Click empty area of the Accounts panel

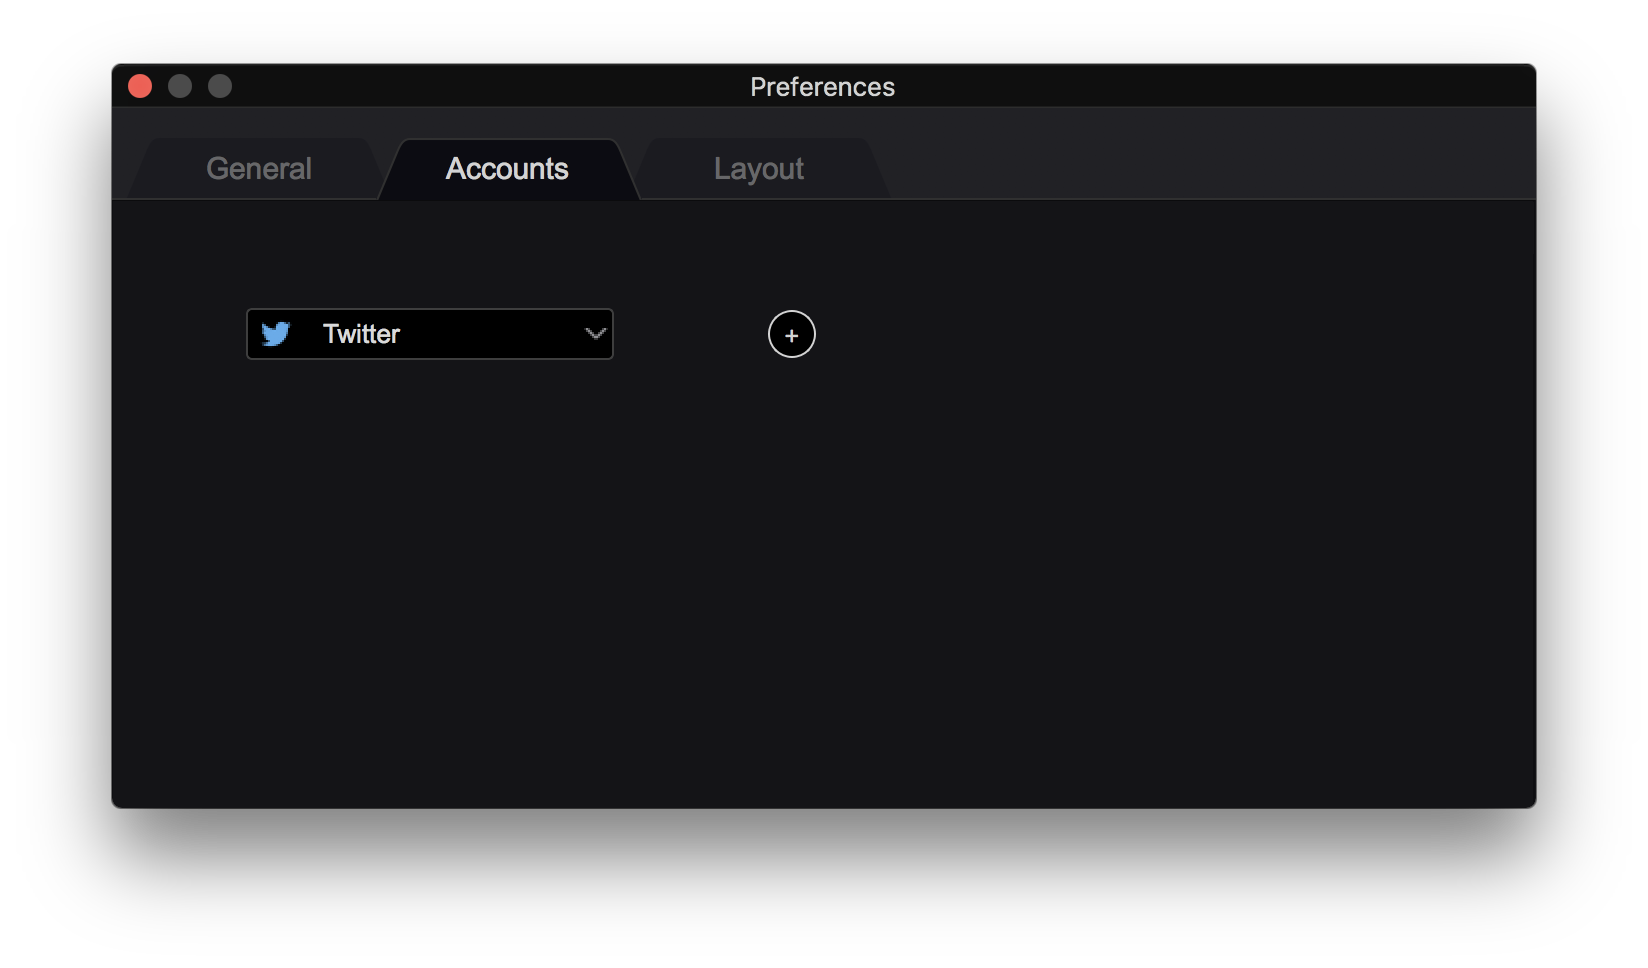click(x=820, y=580)
